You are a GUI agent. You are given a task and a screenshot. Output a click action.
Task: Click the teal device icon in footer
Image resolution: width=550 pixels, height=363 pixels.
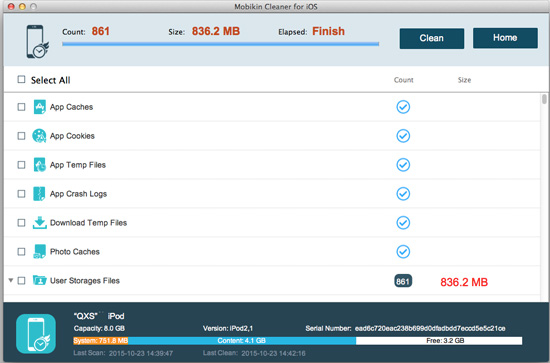point(36,334)
